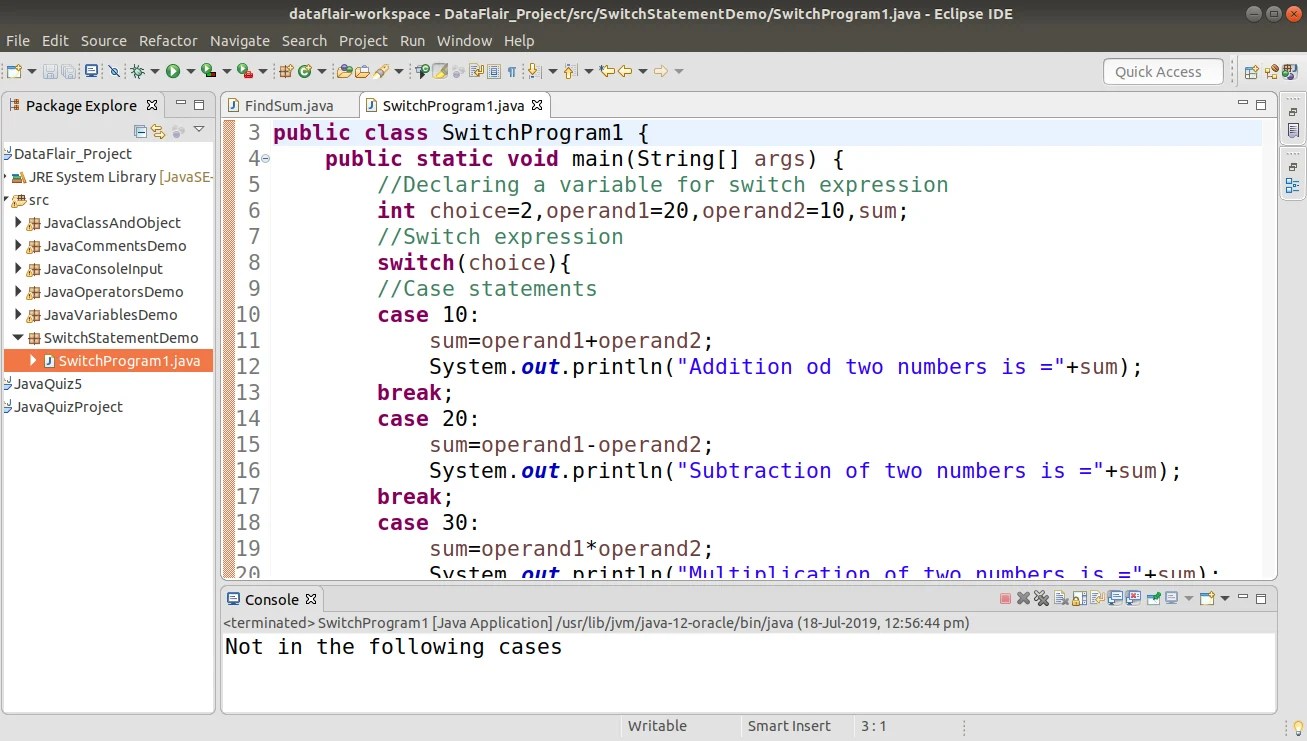Click the Search flashlight toolbar icon
The width and height of the screenshot is (1307, 741).
coord(381,71)
